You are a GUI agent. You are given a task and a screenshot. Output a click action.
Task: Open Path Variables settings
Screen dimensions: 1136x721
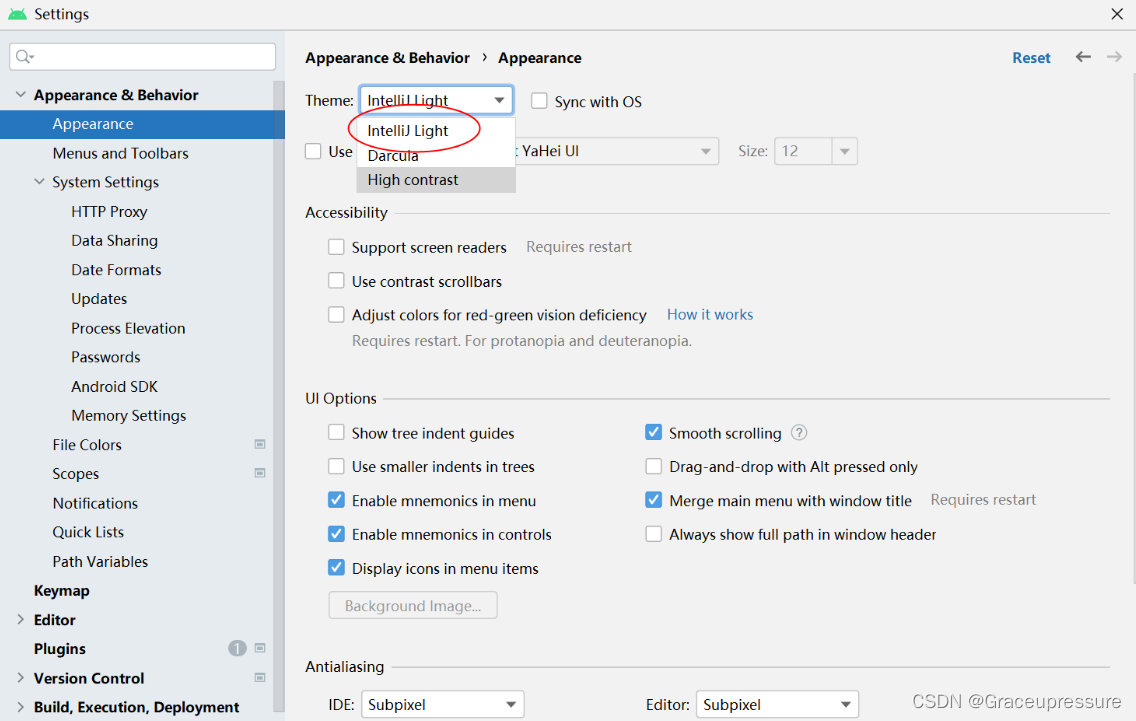pyautogui.click(x=100, y=562)
